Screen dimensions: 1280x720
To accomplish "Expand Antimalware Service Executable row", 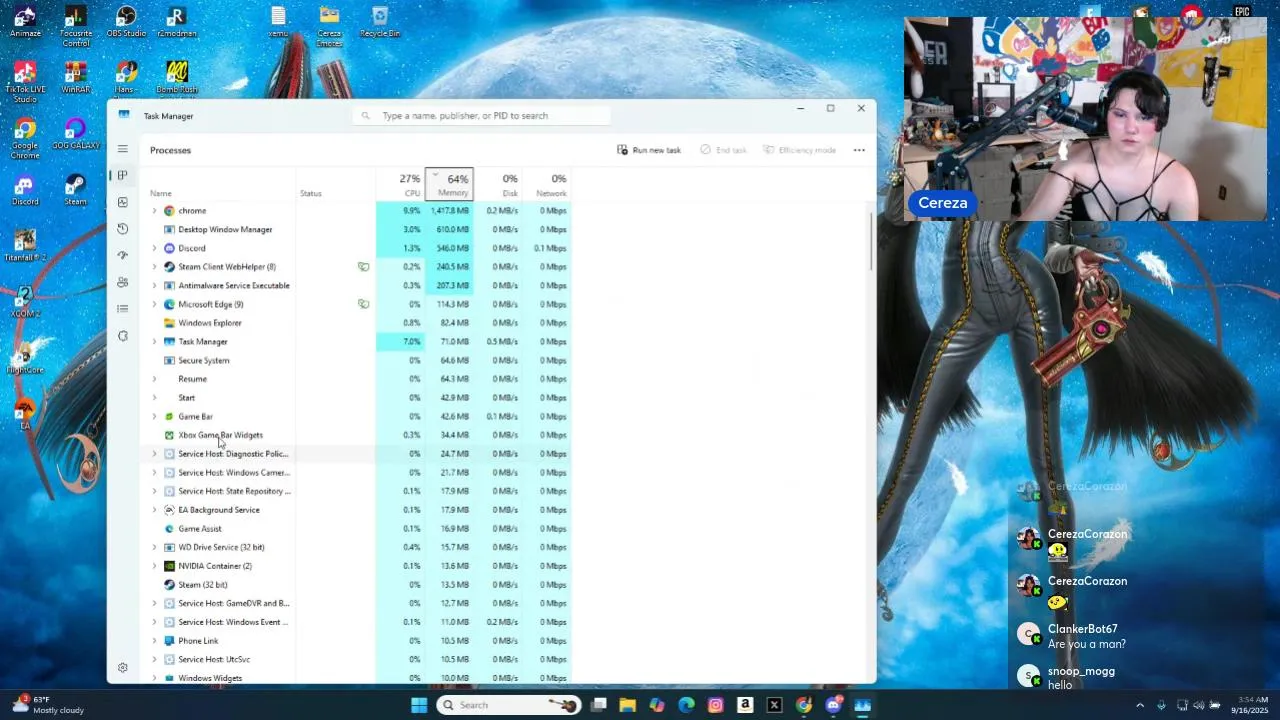I will (154, 286).
